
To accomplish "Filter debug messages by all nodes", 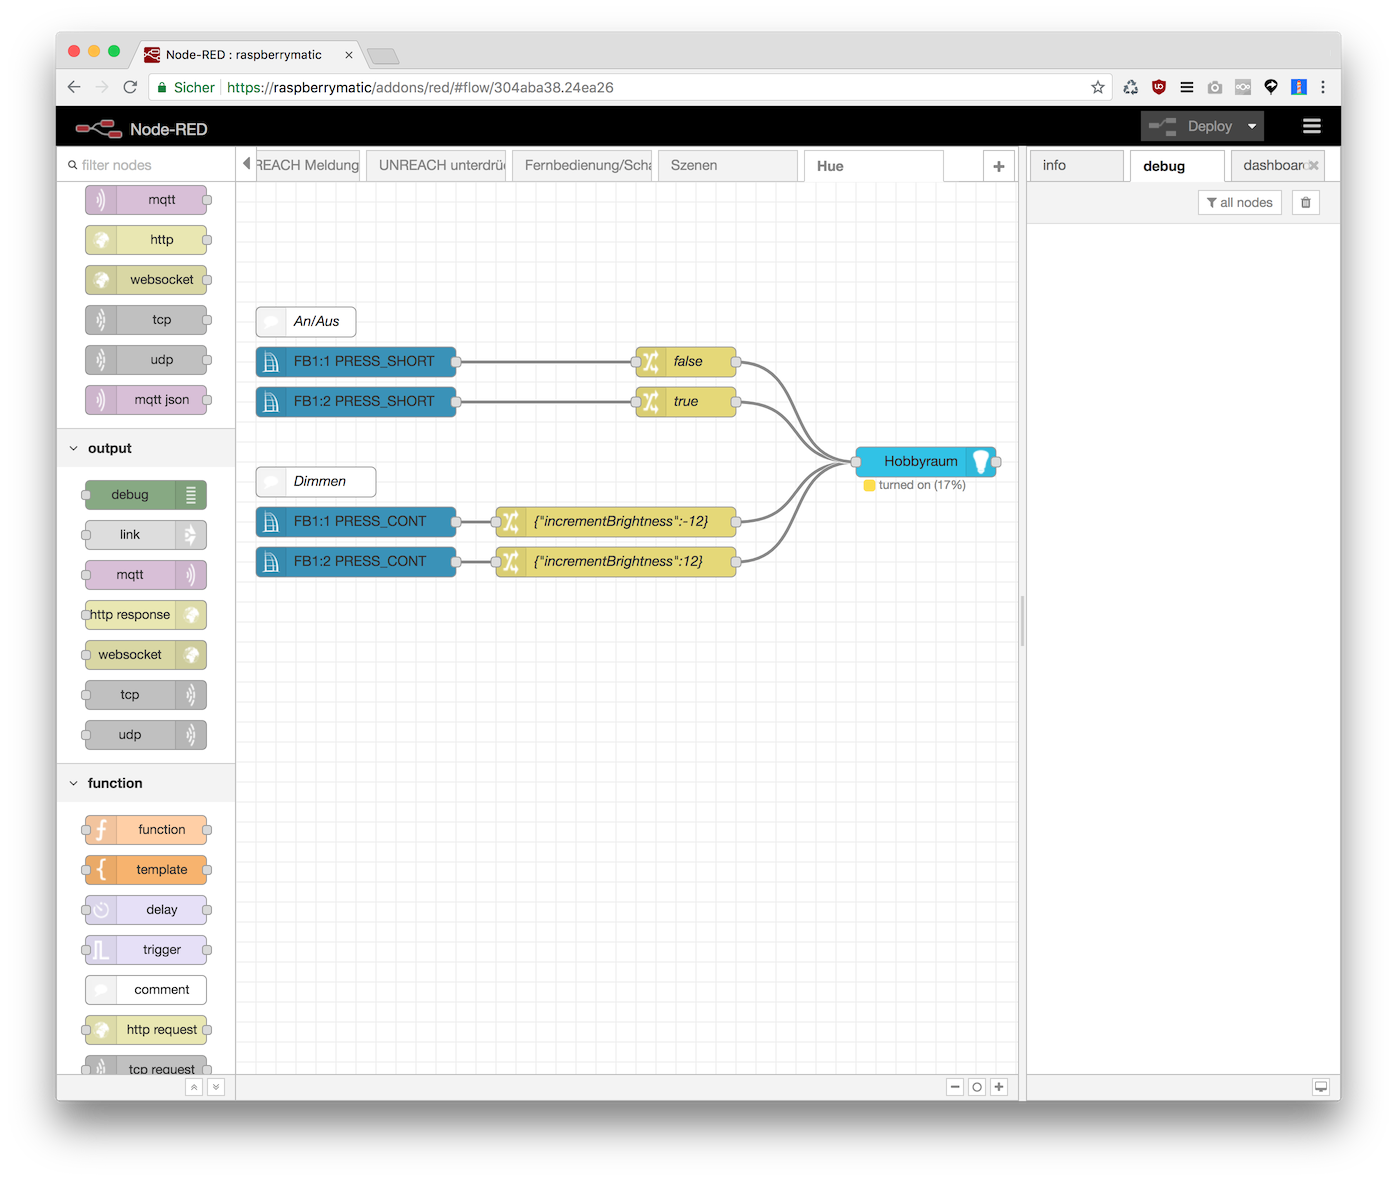I will [x=1239, y=203].
